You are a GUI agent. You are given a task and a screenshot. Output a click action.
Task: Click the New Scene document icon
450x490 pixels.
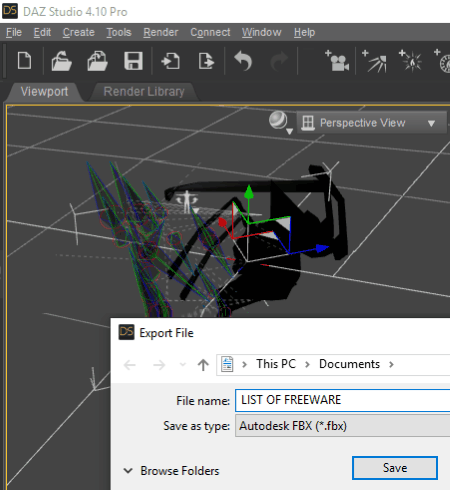click(x=25, y=61)
